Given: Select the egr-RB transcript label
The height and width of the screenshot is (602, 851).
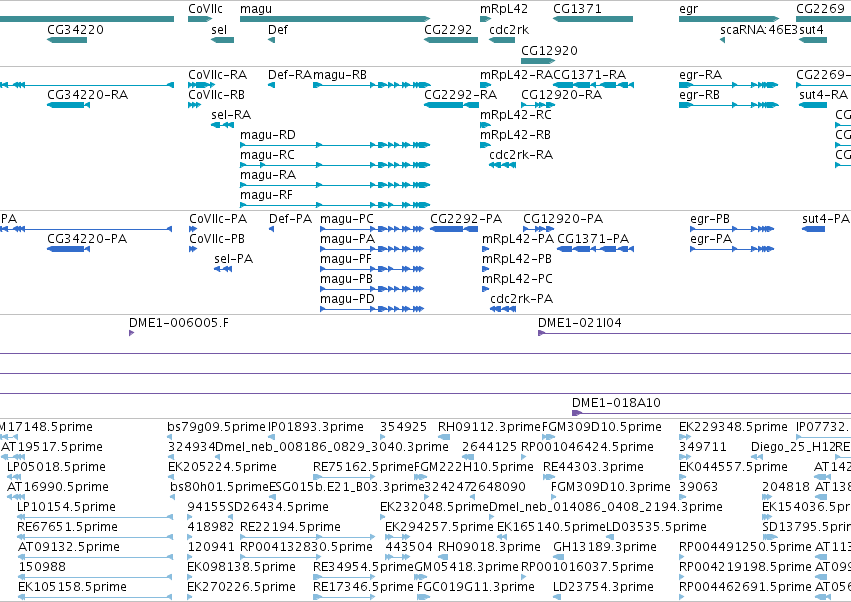Looking at the screenshot, I should click(x=699, y=94).
